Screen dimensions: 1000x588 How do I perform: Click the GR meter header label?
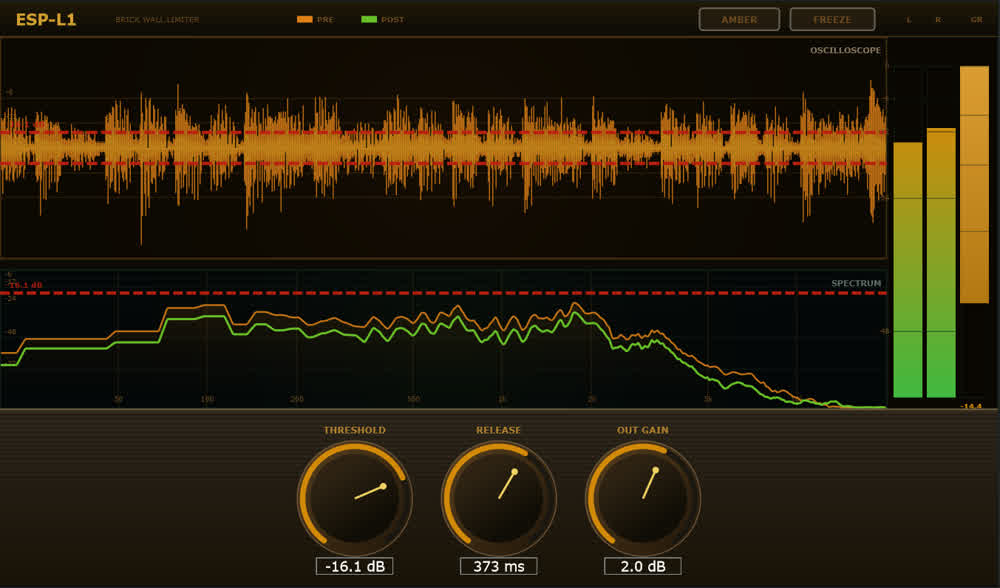pyautogui.click(x=976, y=20)
